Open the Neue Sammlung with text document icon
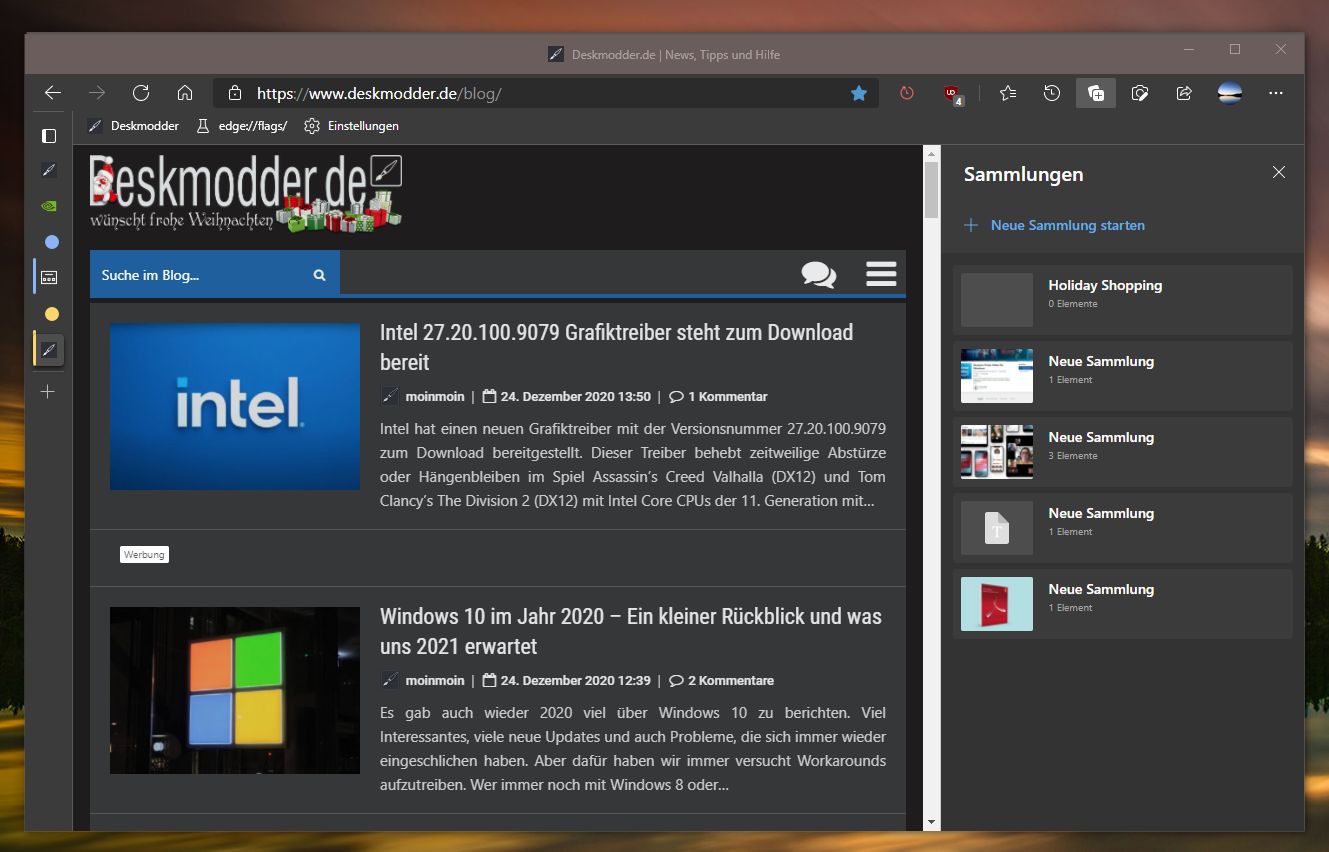 [1122, 528]
